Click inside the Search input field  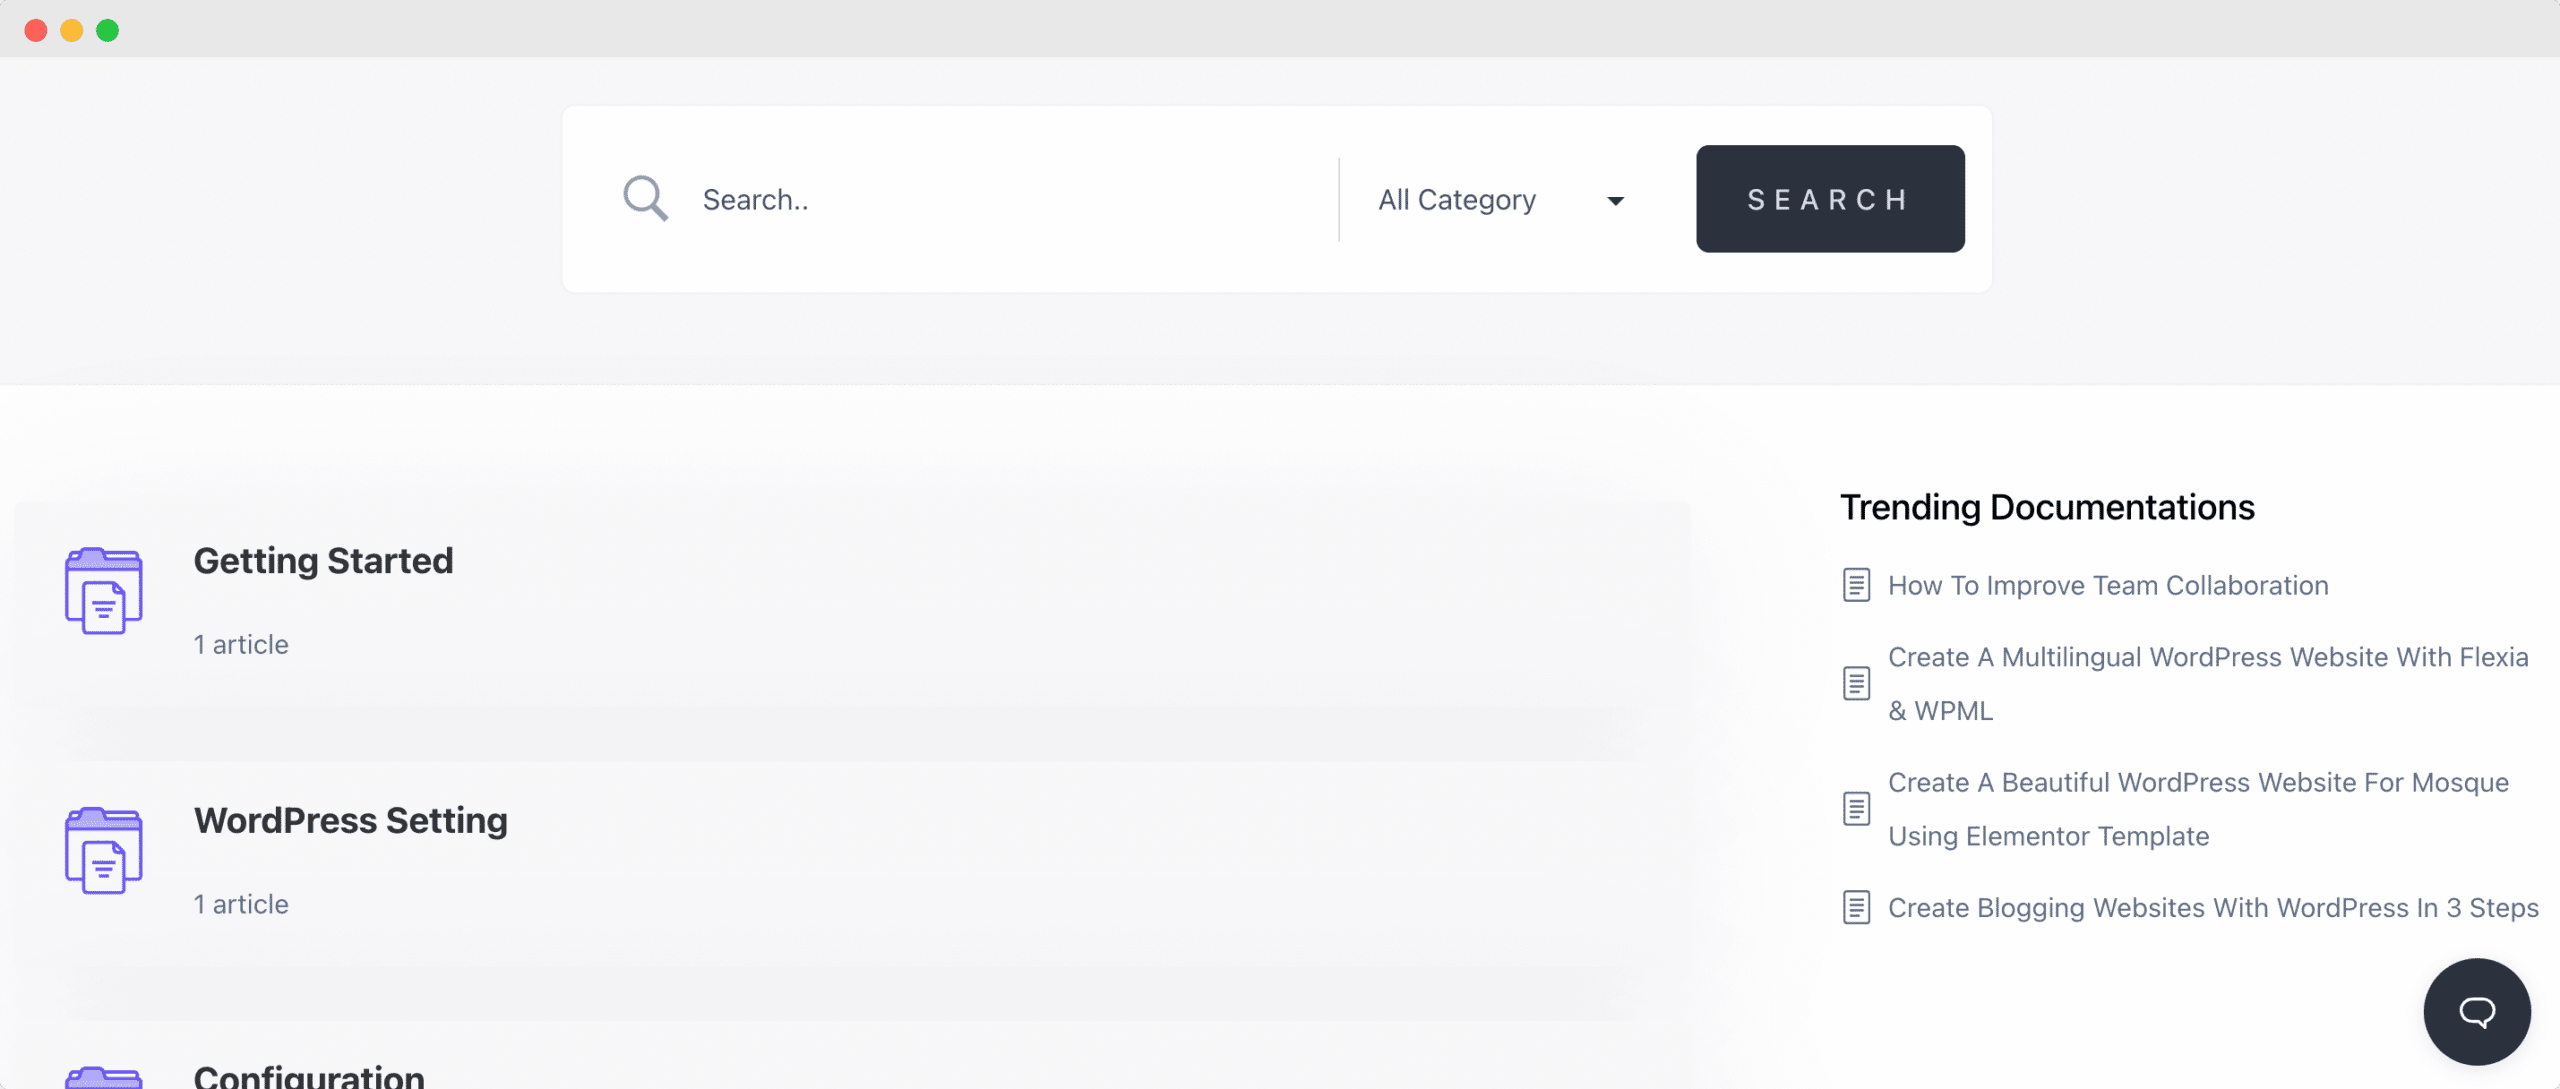click(900, 199)
